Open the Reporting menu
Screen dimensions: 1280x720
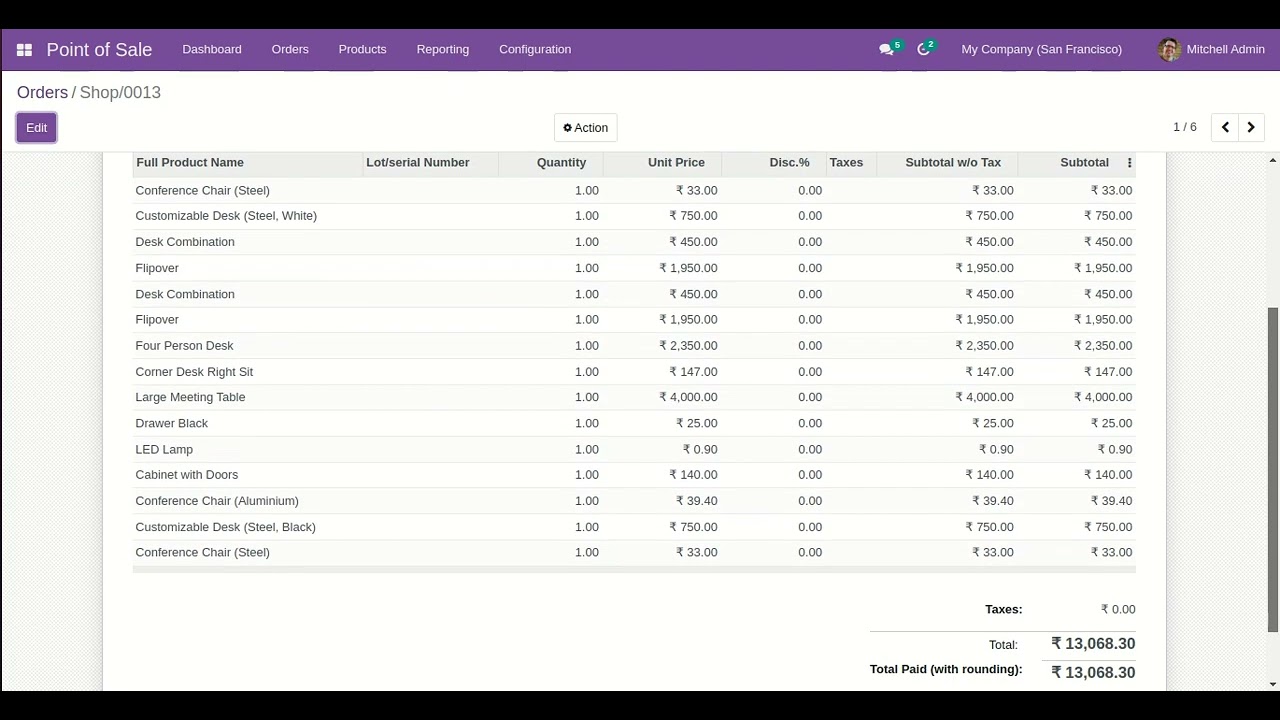click(x=443, y=49)
